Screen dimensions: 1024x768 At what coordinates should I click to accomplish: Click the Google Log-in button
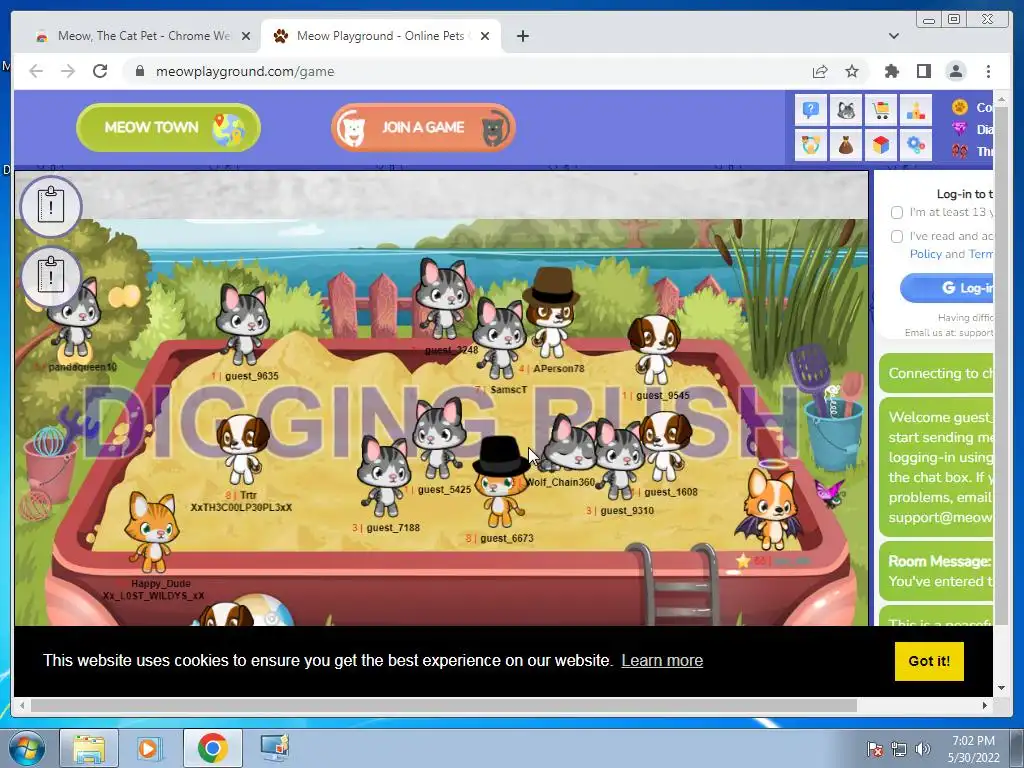point(947,288)
